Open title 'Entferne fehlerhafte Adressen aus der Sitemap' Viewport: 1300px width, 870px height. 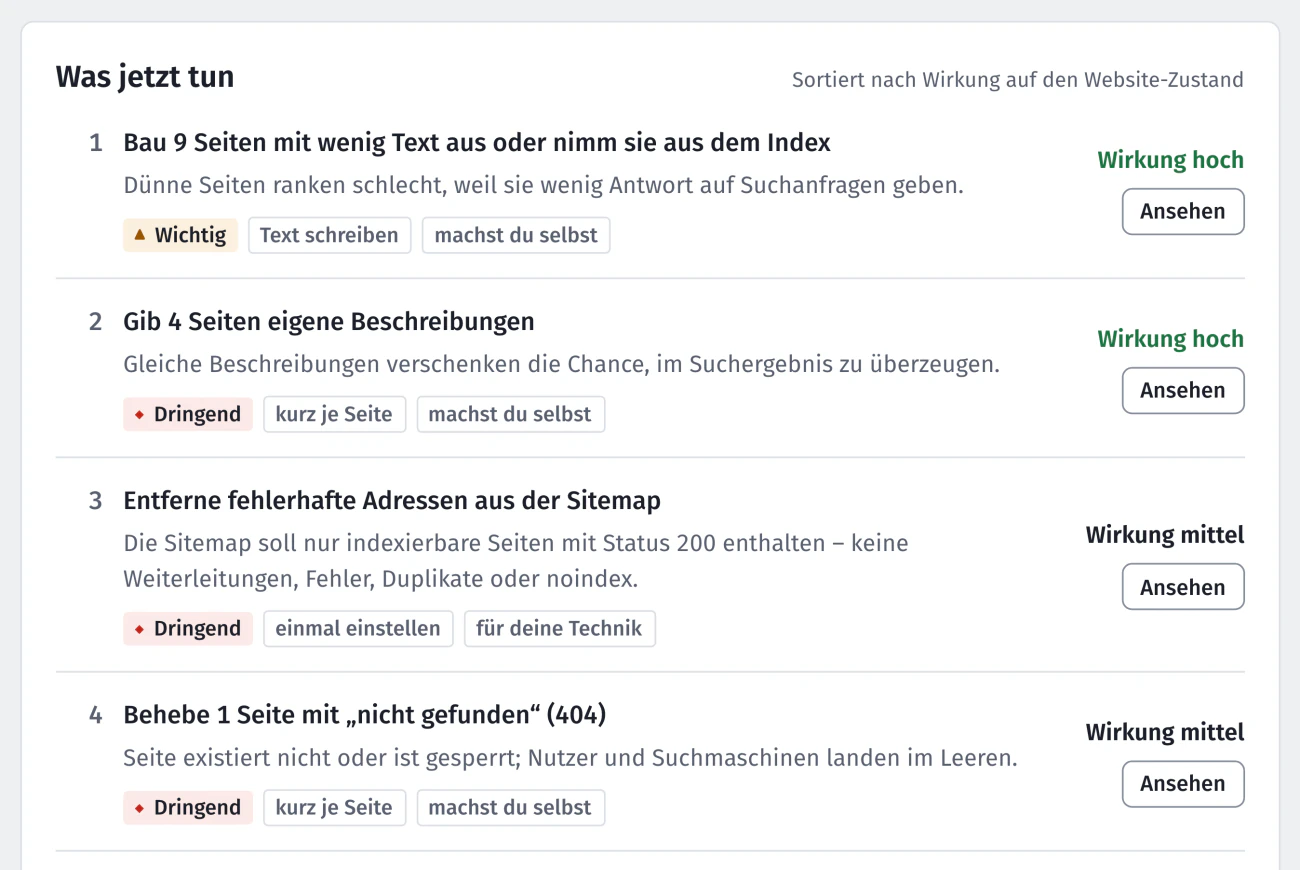pos(392,501)
